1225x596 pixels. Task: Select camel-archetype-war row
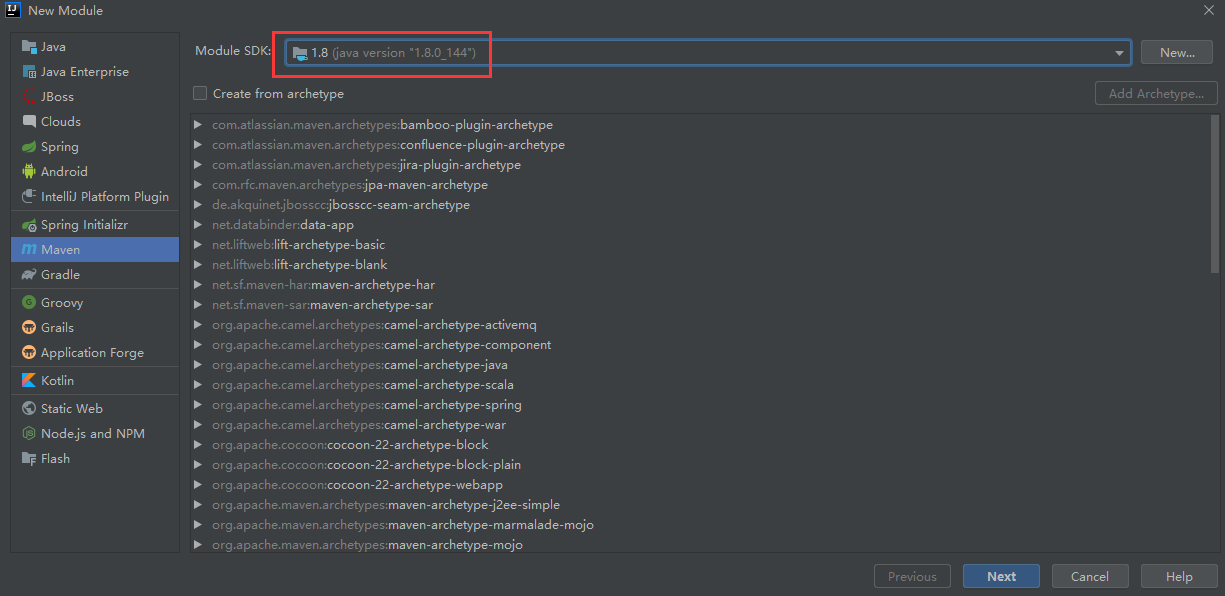point(700,425)
